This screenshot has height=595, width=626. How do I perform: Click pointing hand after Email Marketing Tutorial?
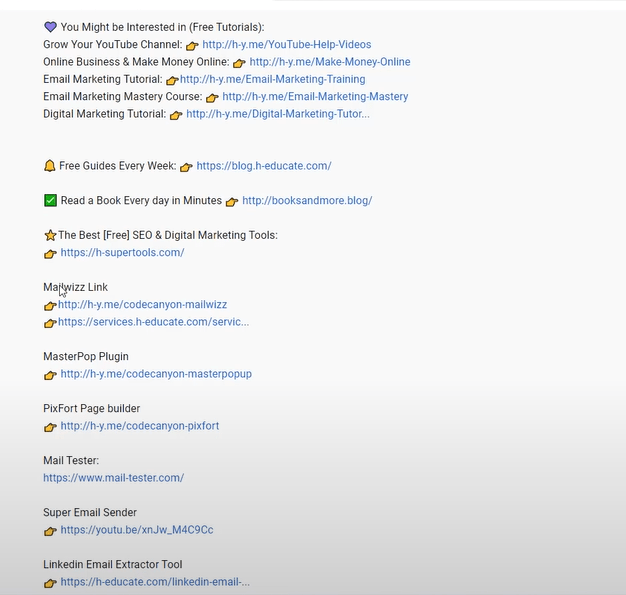point(172,80)
